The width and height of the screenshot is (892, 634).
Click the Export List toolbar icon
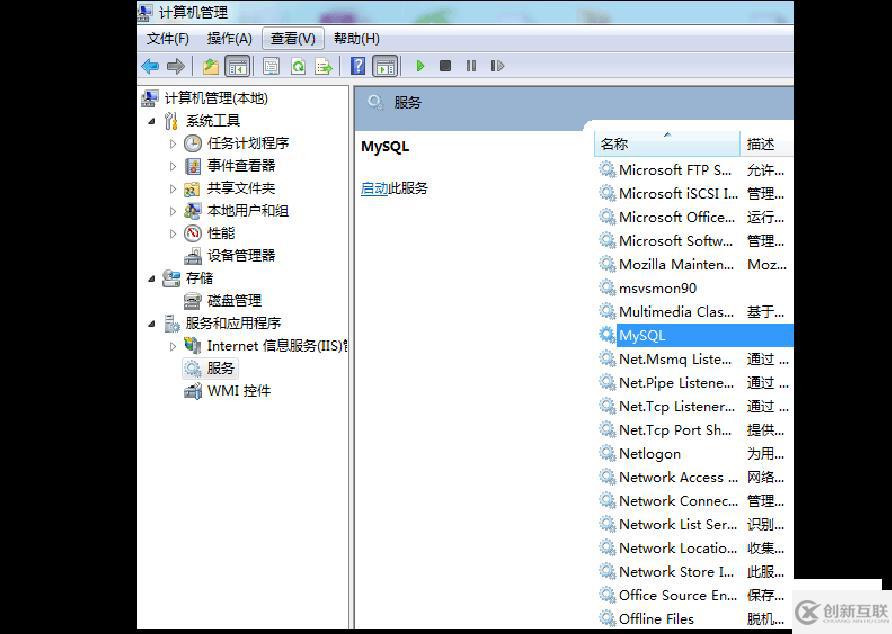click(x=324, y=65)
